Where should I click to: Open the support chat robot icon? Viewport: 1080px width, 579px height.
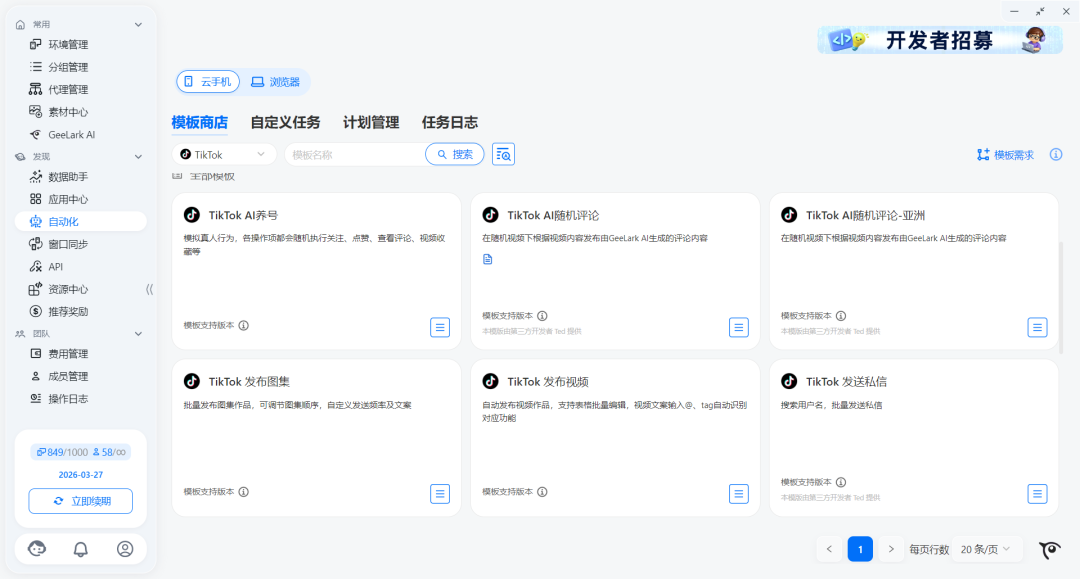click(x=37, y=549)
